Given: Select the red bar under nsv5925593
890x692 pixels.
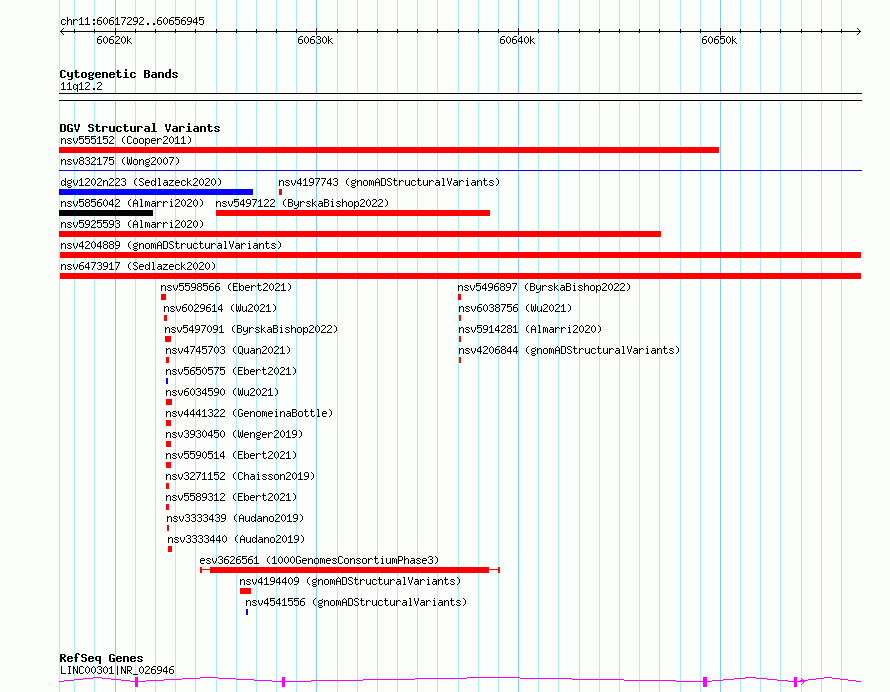Looking at the screenshot, I should tap(360, 234).
